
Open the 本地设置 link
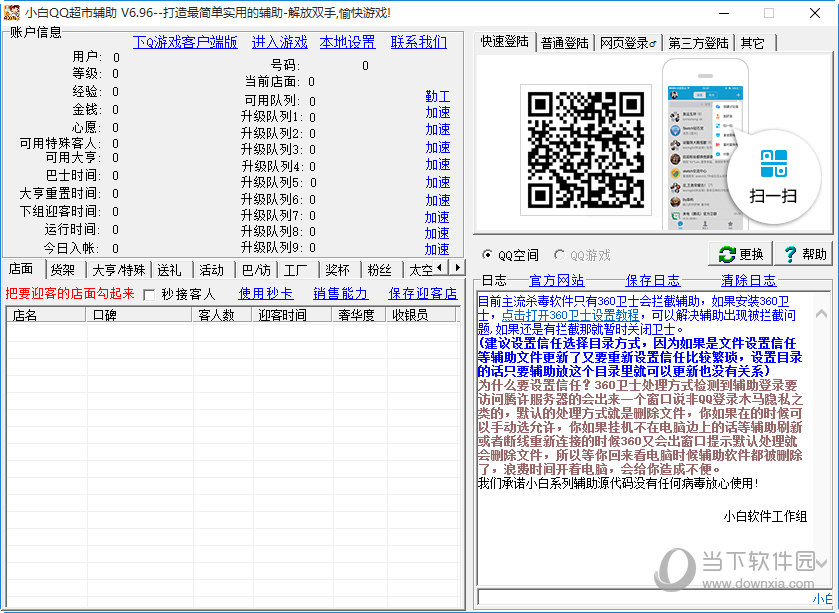click(347, 42)
